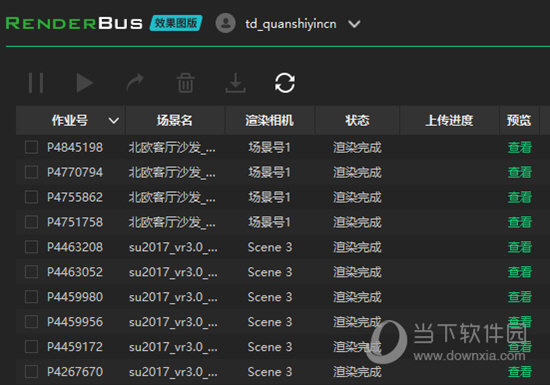Click scene name su2017_vr3.0_... in row P4463208
550x385 pixels.
[173, 247]
